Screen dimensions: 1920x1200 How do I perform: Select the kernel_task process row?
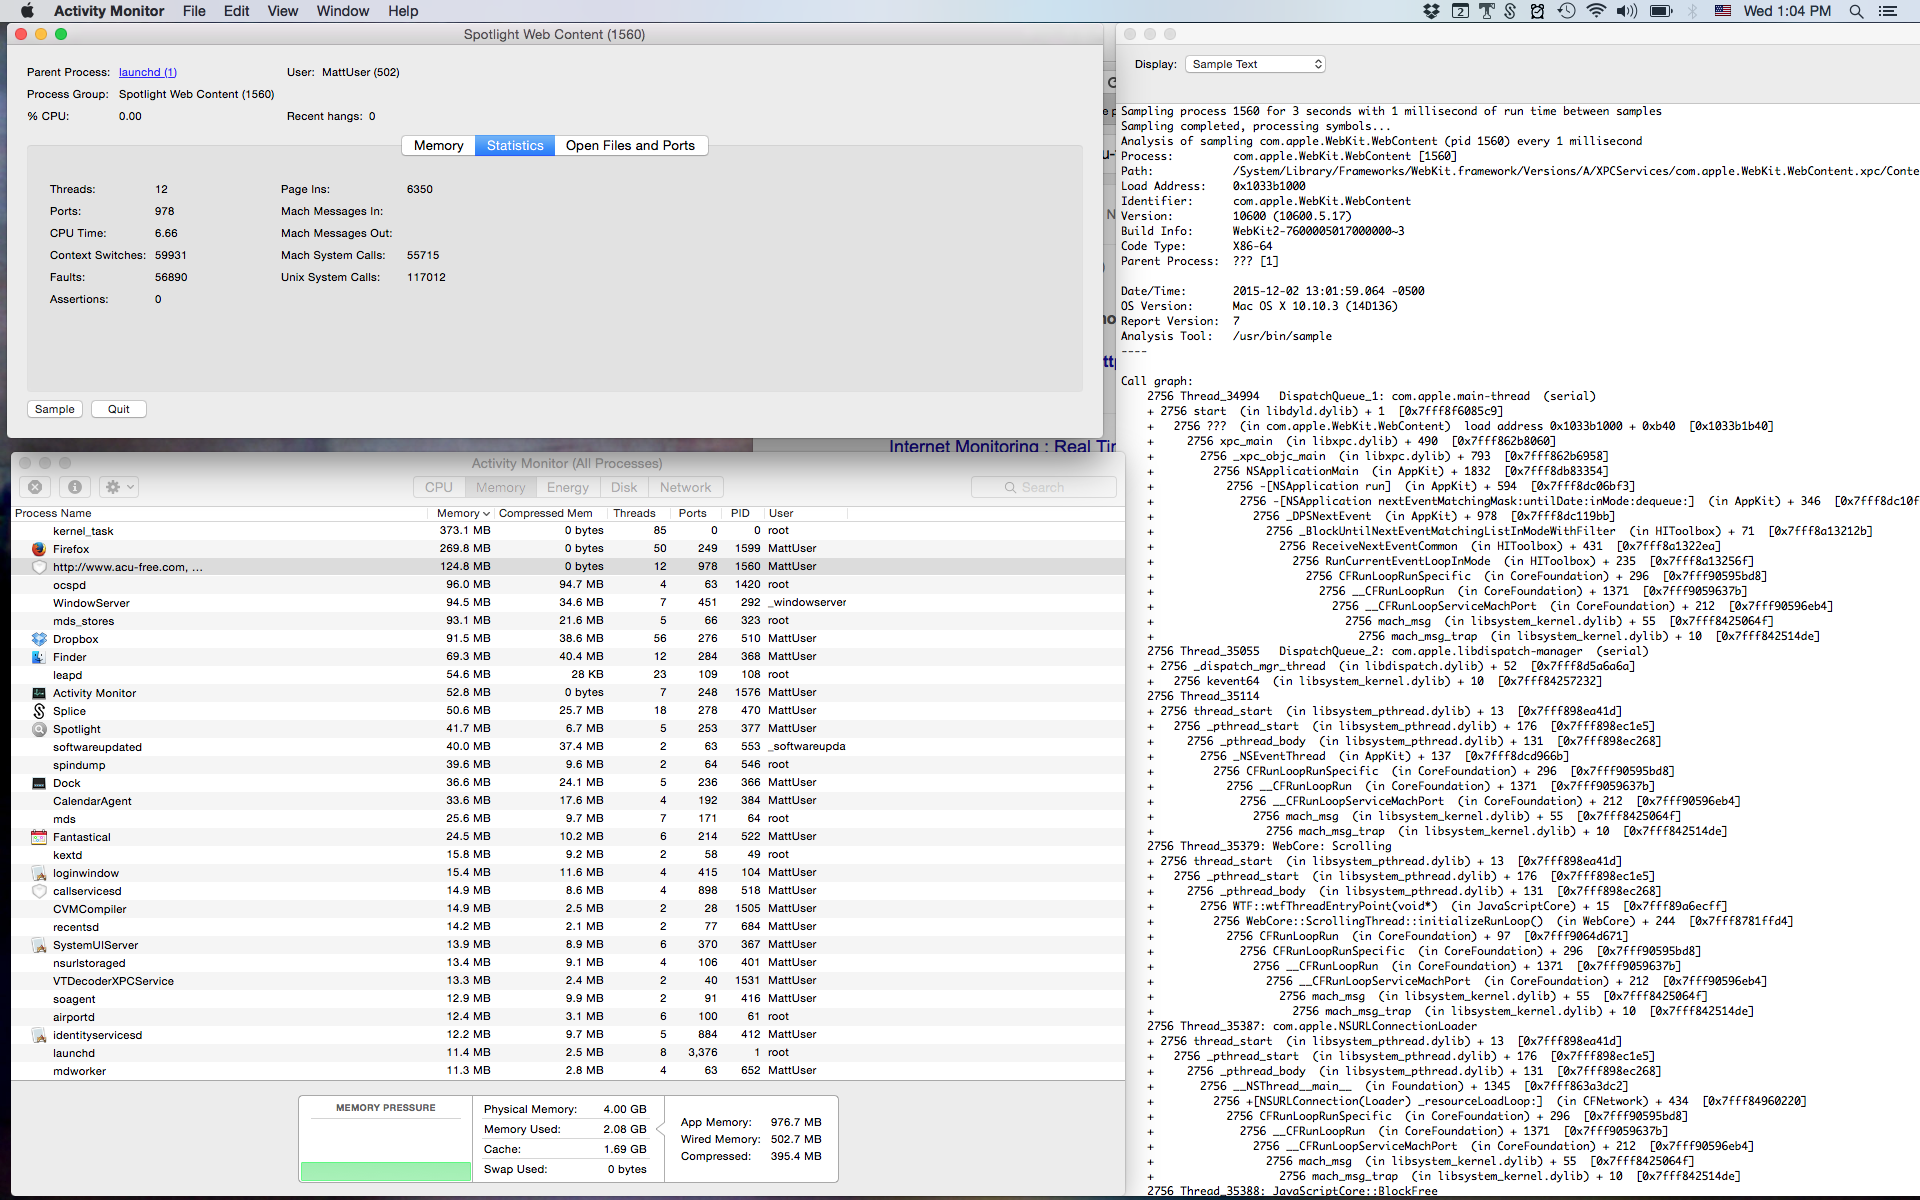(x=568, y=531)
